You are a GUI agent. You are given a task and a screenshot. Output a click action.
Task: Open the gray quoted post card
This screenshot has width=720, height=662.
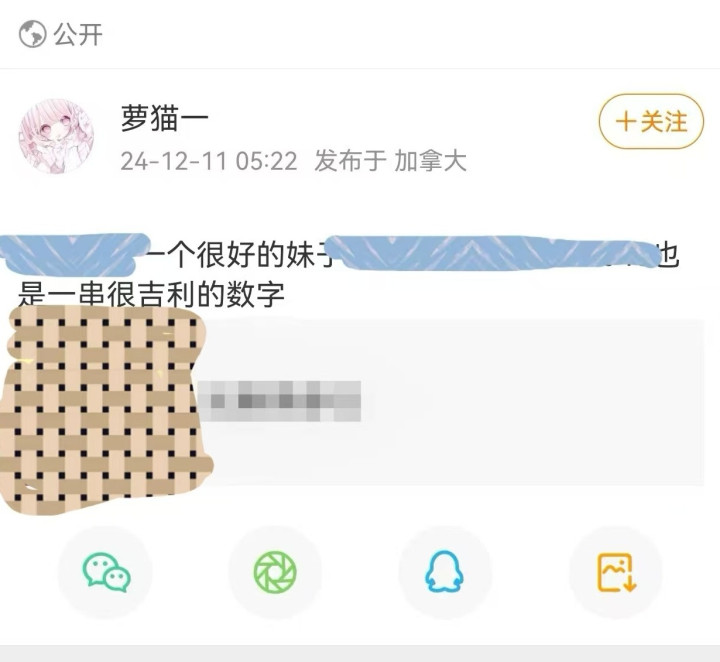pyautogui.click(x=452, y=402)
